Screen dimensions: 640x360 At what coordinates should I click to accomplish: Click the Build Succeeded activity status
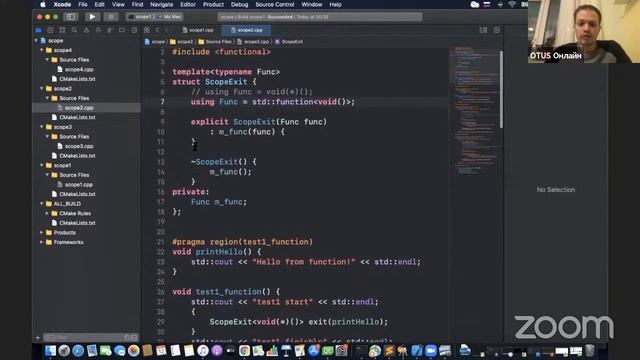point(320,17)
